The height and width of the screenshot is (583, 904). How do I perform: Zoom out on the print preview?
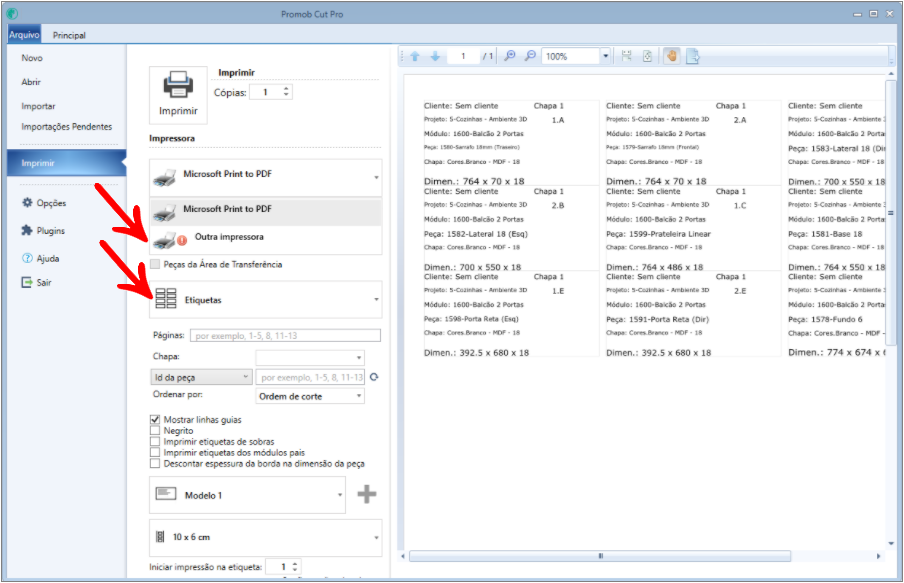pos(530,56)
